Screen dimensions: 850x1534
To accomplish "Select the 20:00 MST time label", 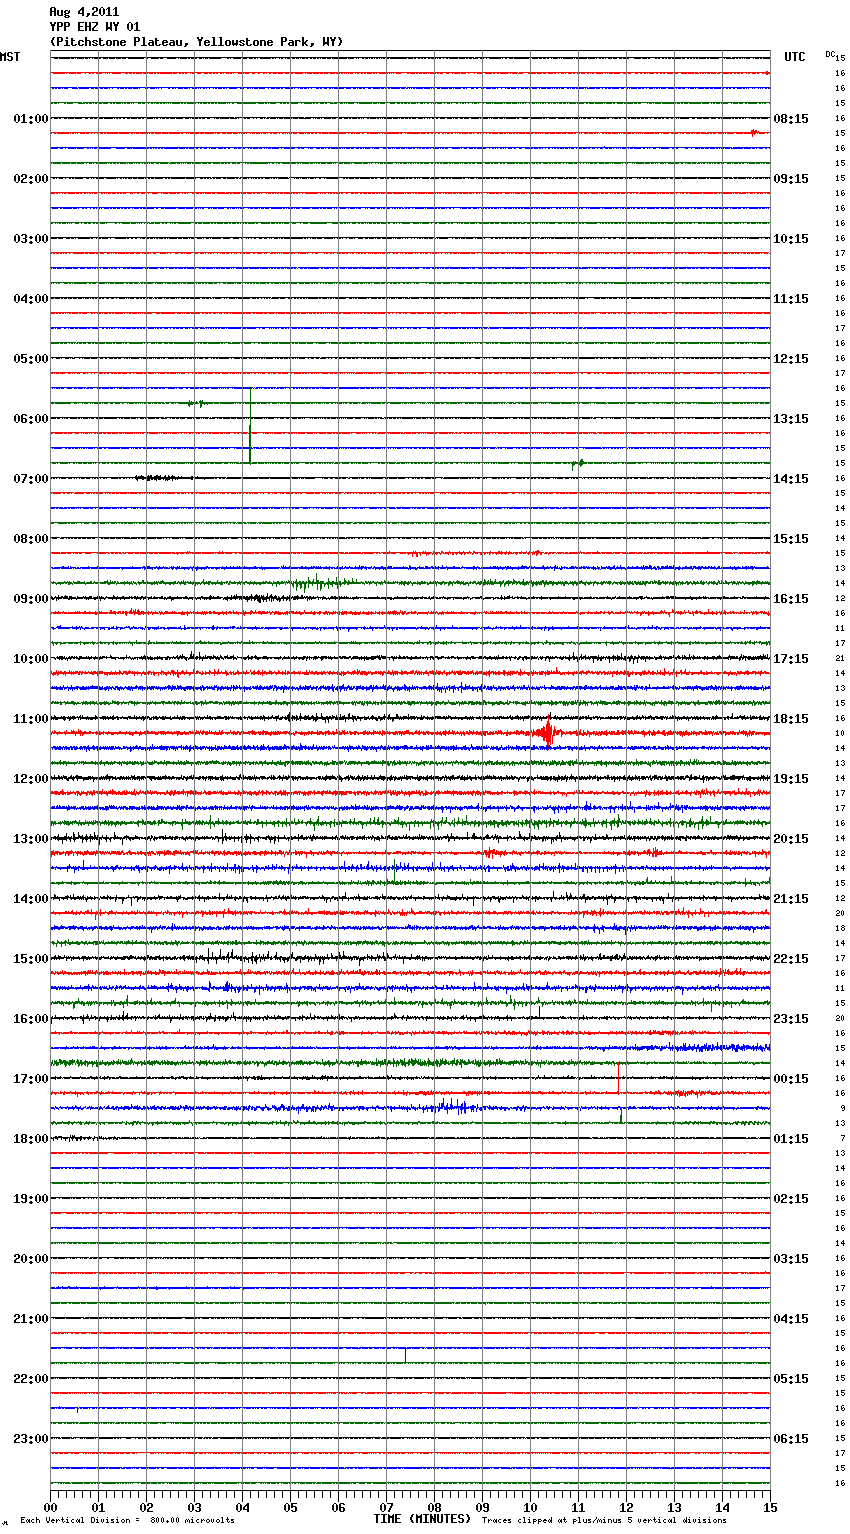I will click(x=31, y=1259).
